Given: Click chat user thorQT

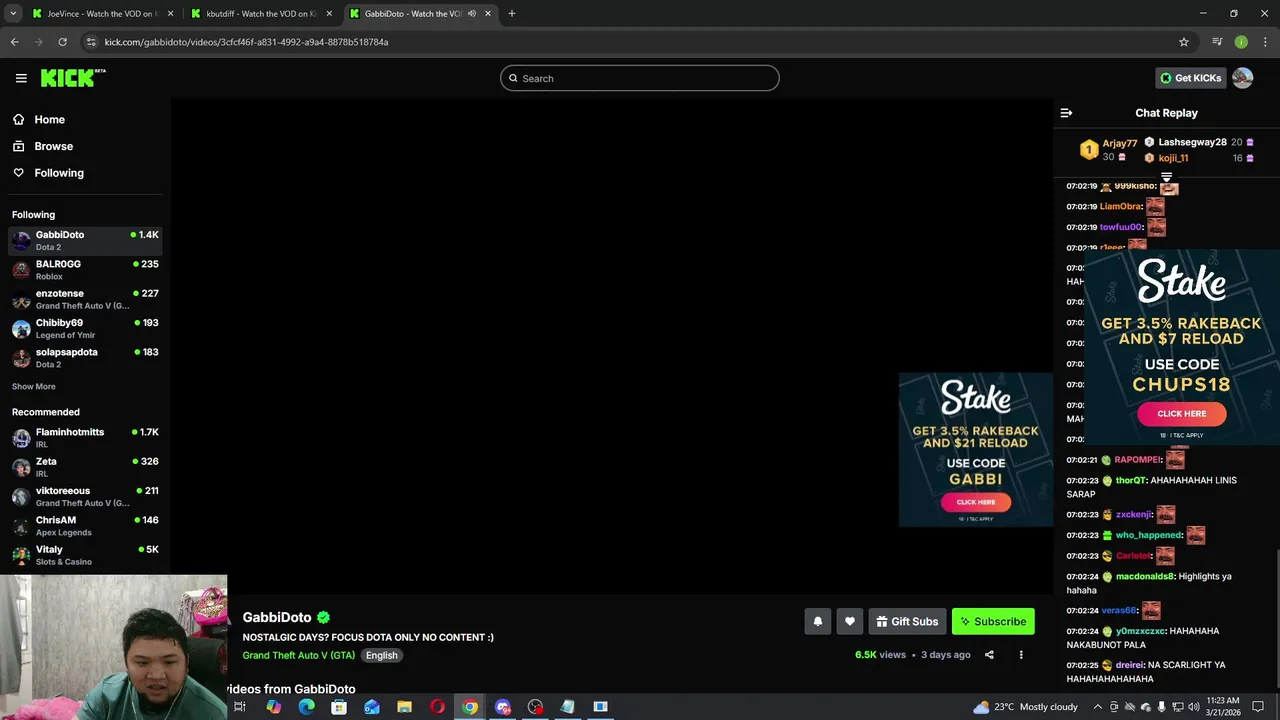Looking at the screenshot, I should (x=1130, y=480).
